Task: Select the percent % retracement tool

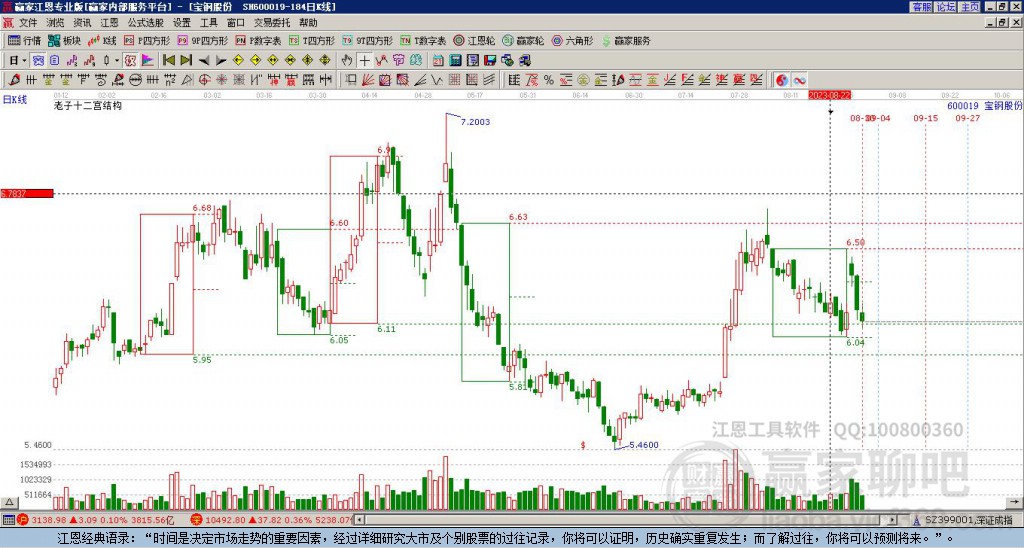Action: pos(549,80)
